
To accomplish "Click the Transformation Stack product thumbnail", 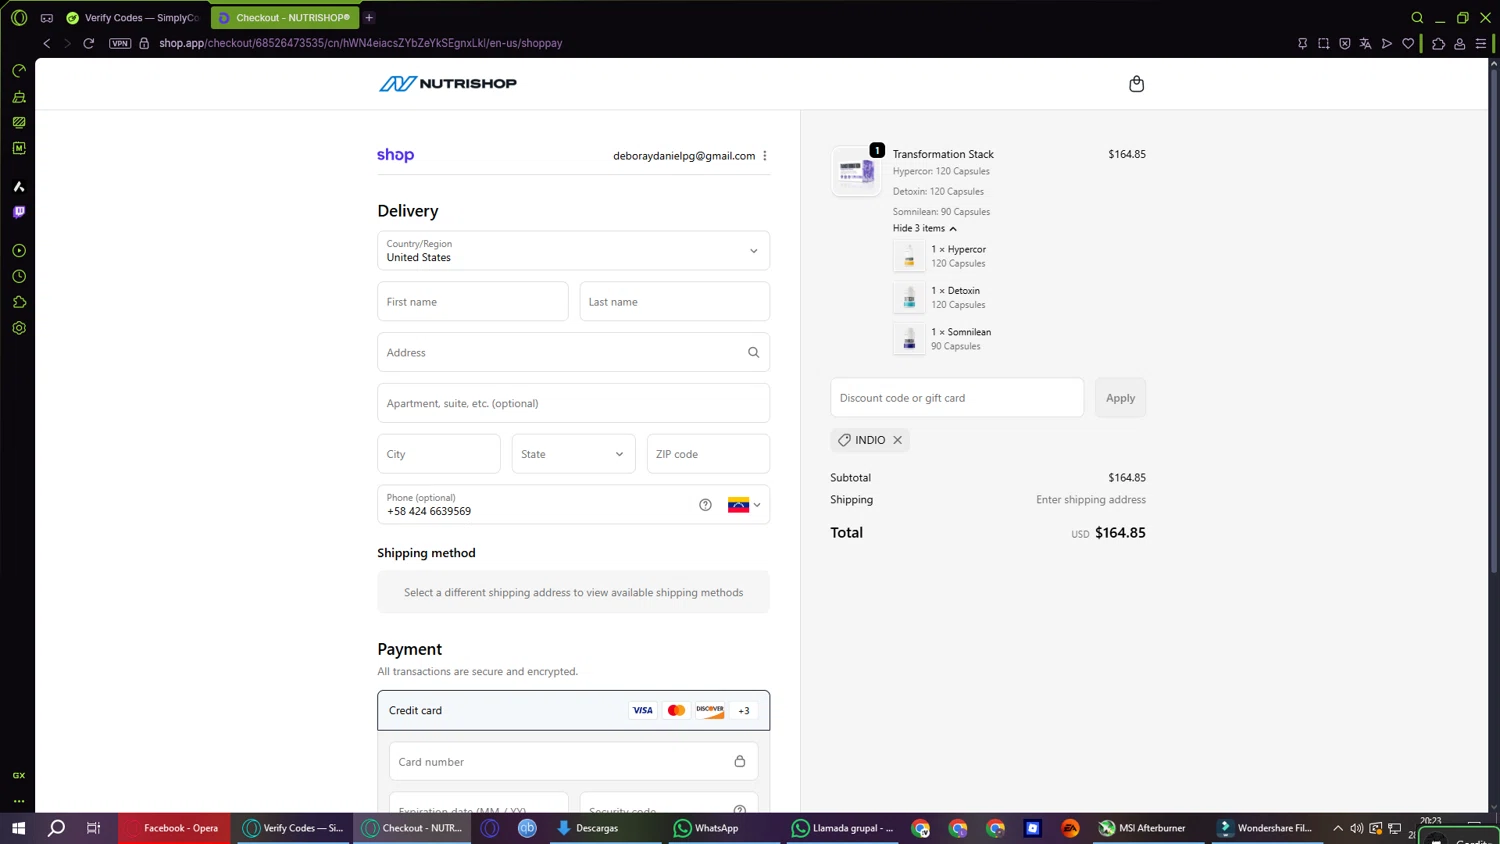I will coord(857,171).
